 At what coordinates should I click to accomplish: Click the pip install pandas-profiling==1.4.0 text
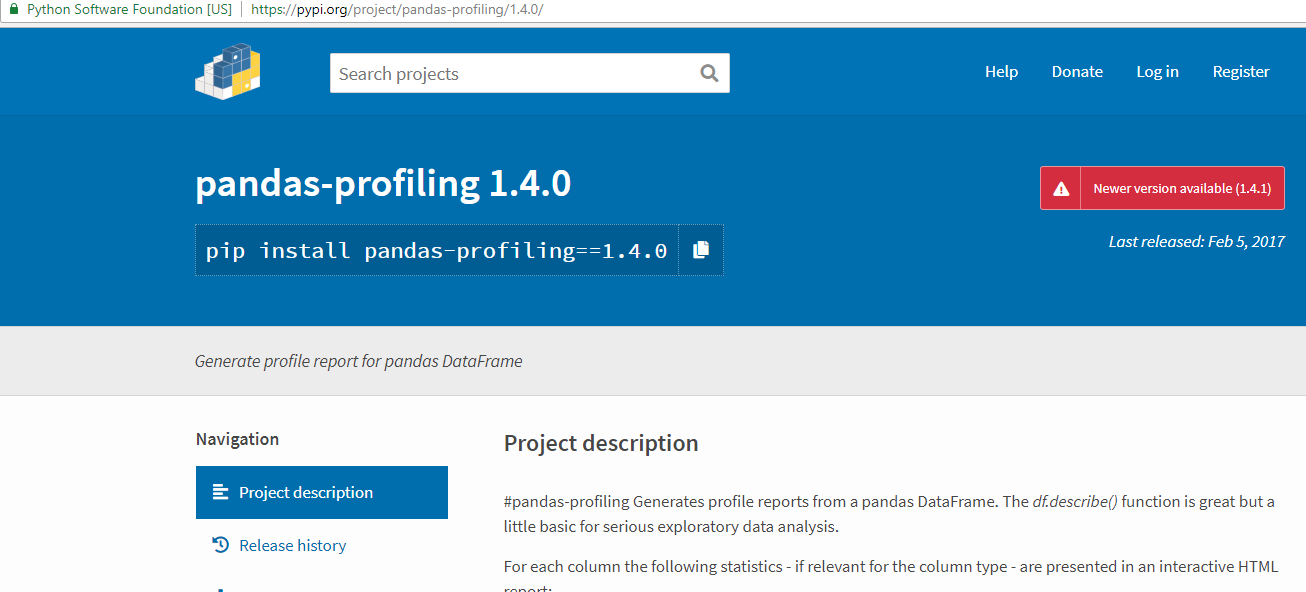point(437,250)
